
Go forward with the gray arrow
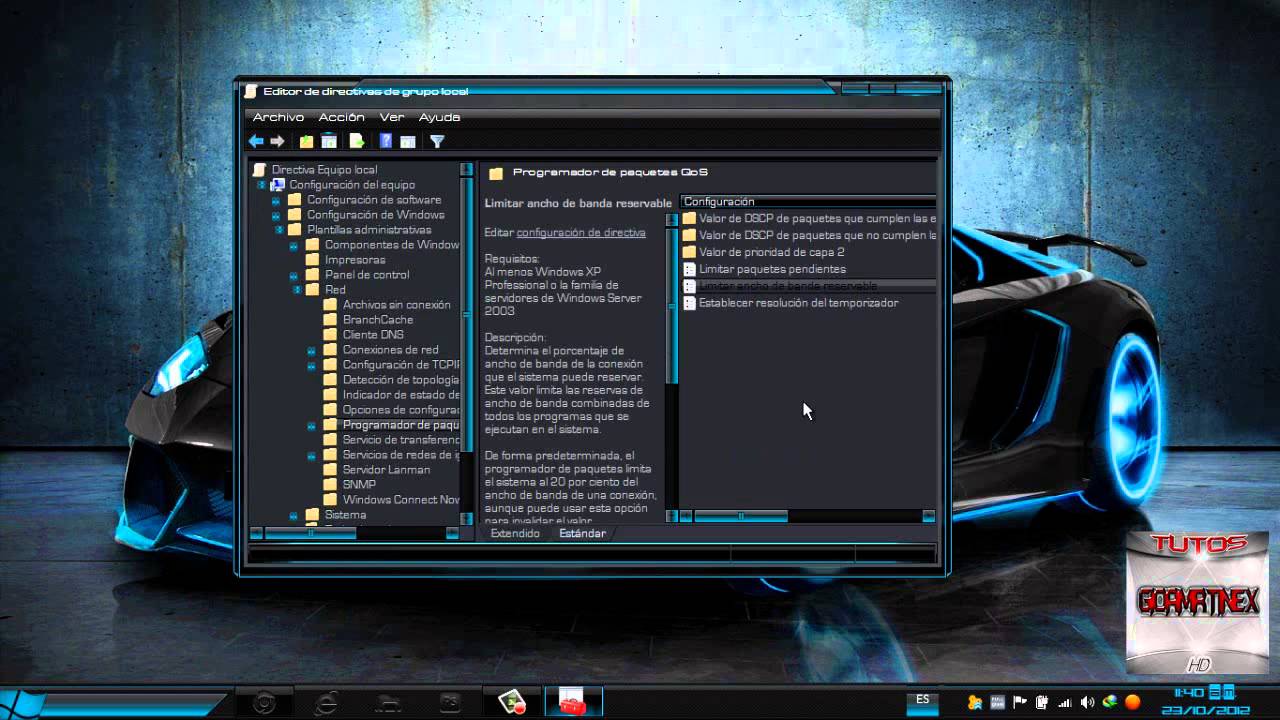click(x=278, y=142)
